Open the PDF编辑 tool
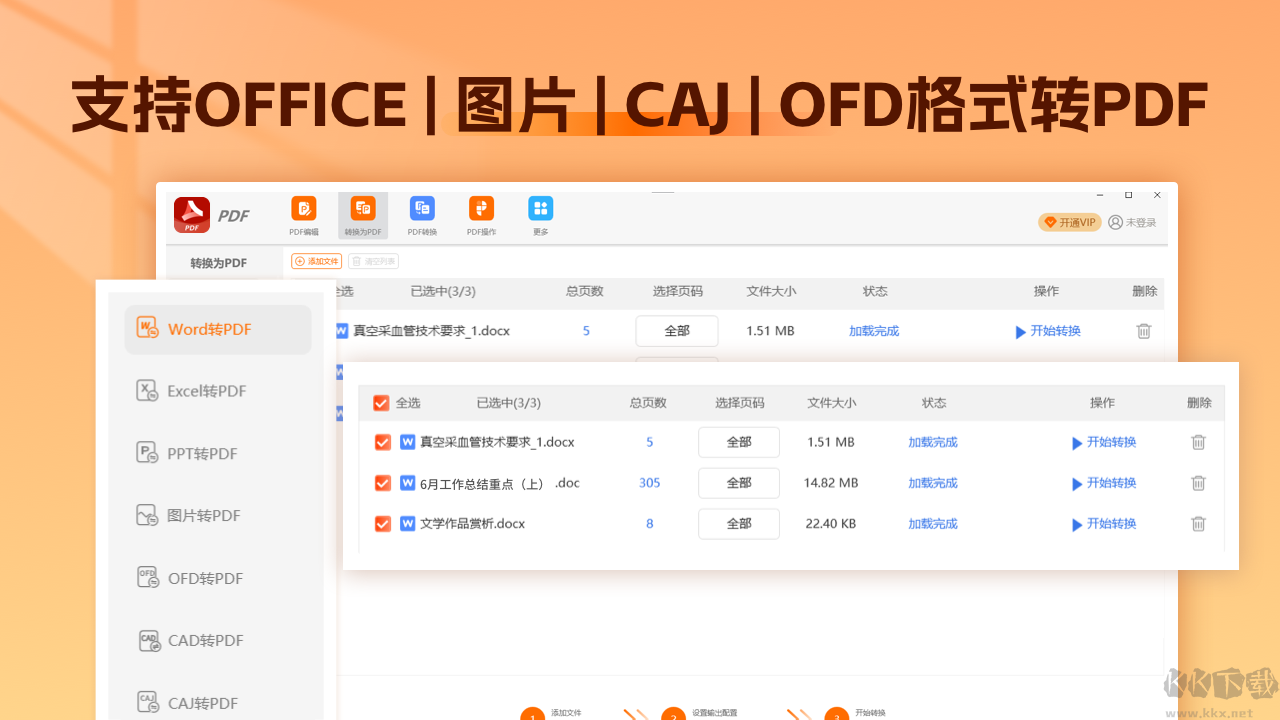 pyautogui.click(x=303, y=214)
